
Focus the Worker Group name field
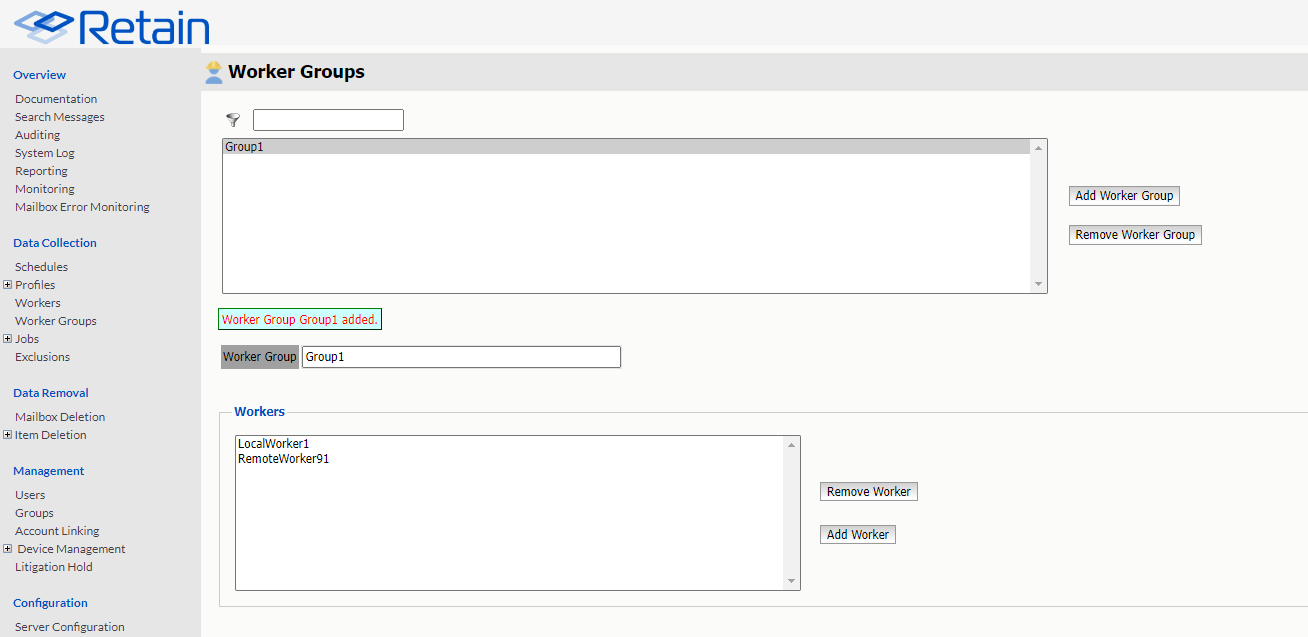(x=461, y=357)
